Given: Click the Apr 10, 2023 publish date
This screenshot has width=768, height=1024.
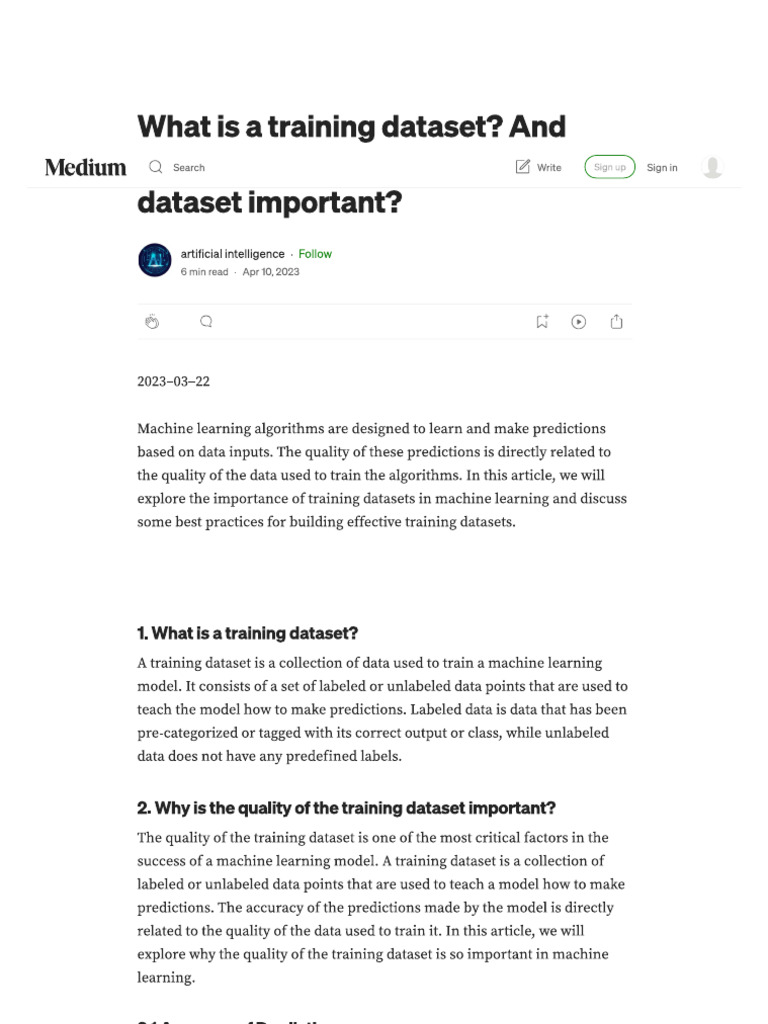Looking at the screenshot, I should [x=271, y=272].
